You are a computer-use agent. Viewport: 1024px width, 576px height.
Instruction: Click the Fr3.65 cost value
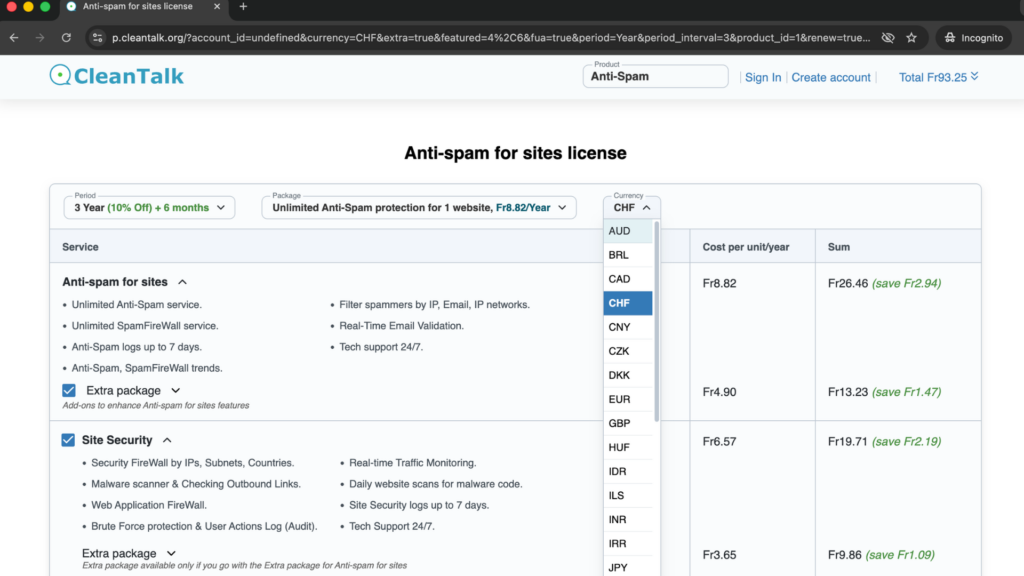pos(719,554)
